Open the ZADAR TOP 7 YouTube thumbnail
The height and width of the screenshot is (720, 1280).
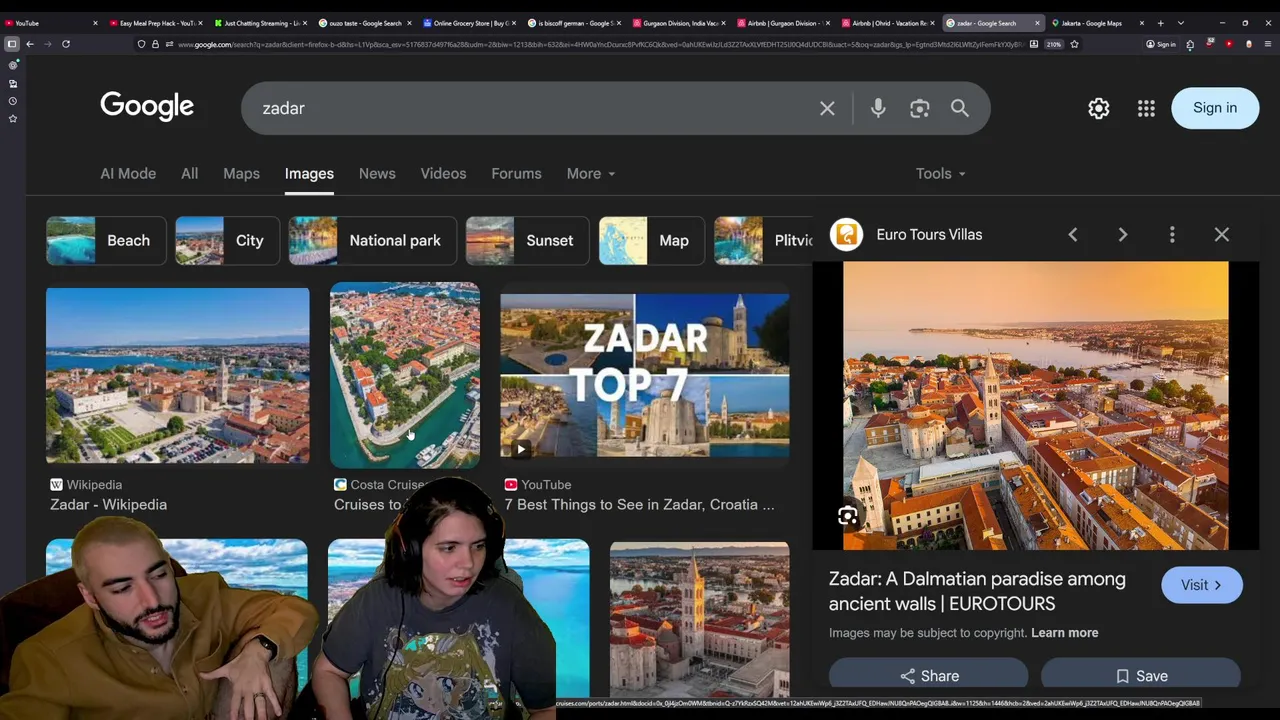point(645,375)
